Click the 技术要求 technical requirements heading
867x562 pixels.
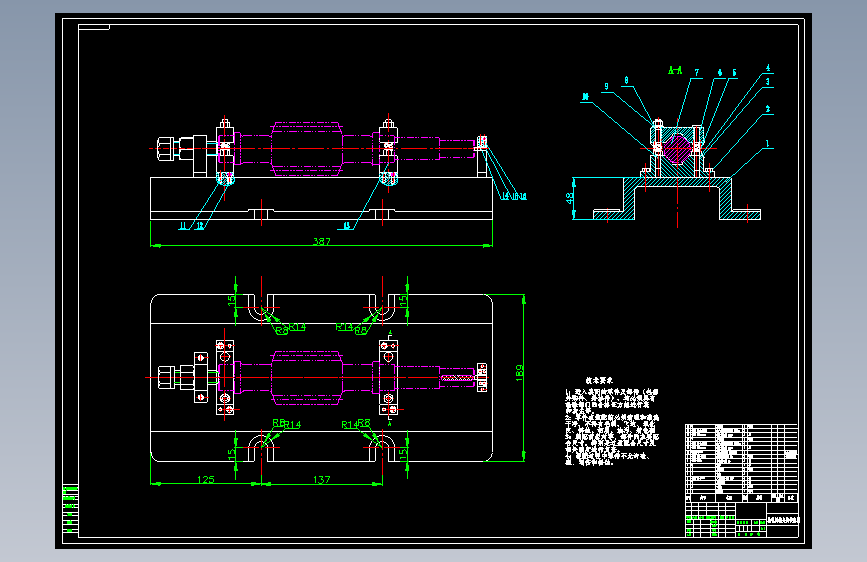coord(599,381)
